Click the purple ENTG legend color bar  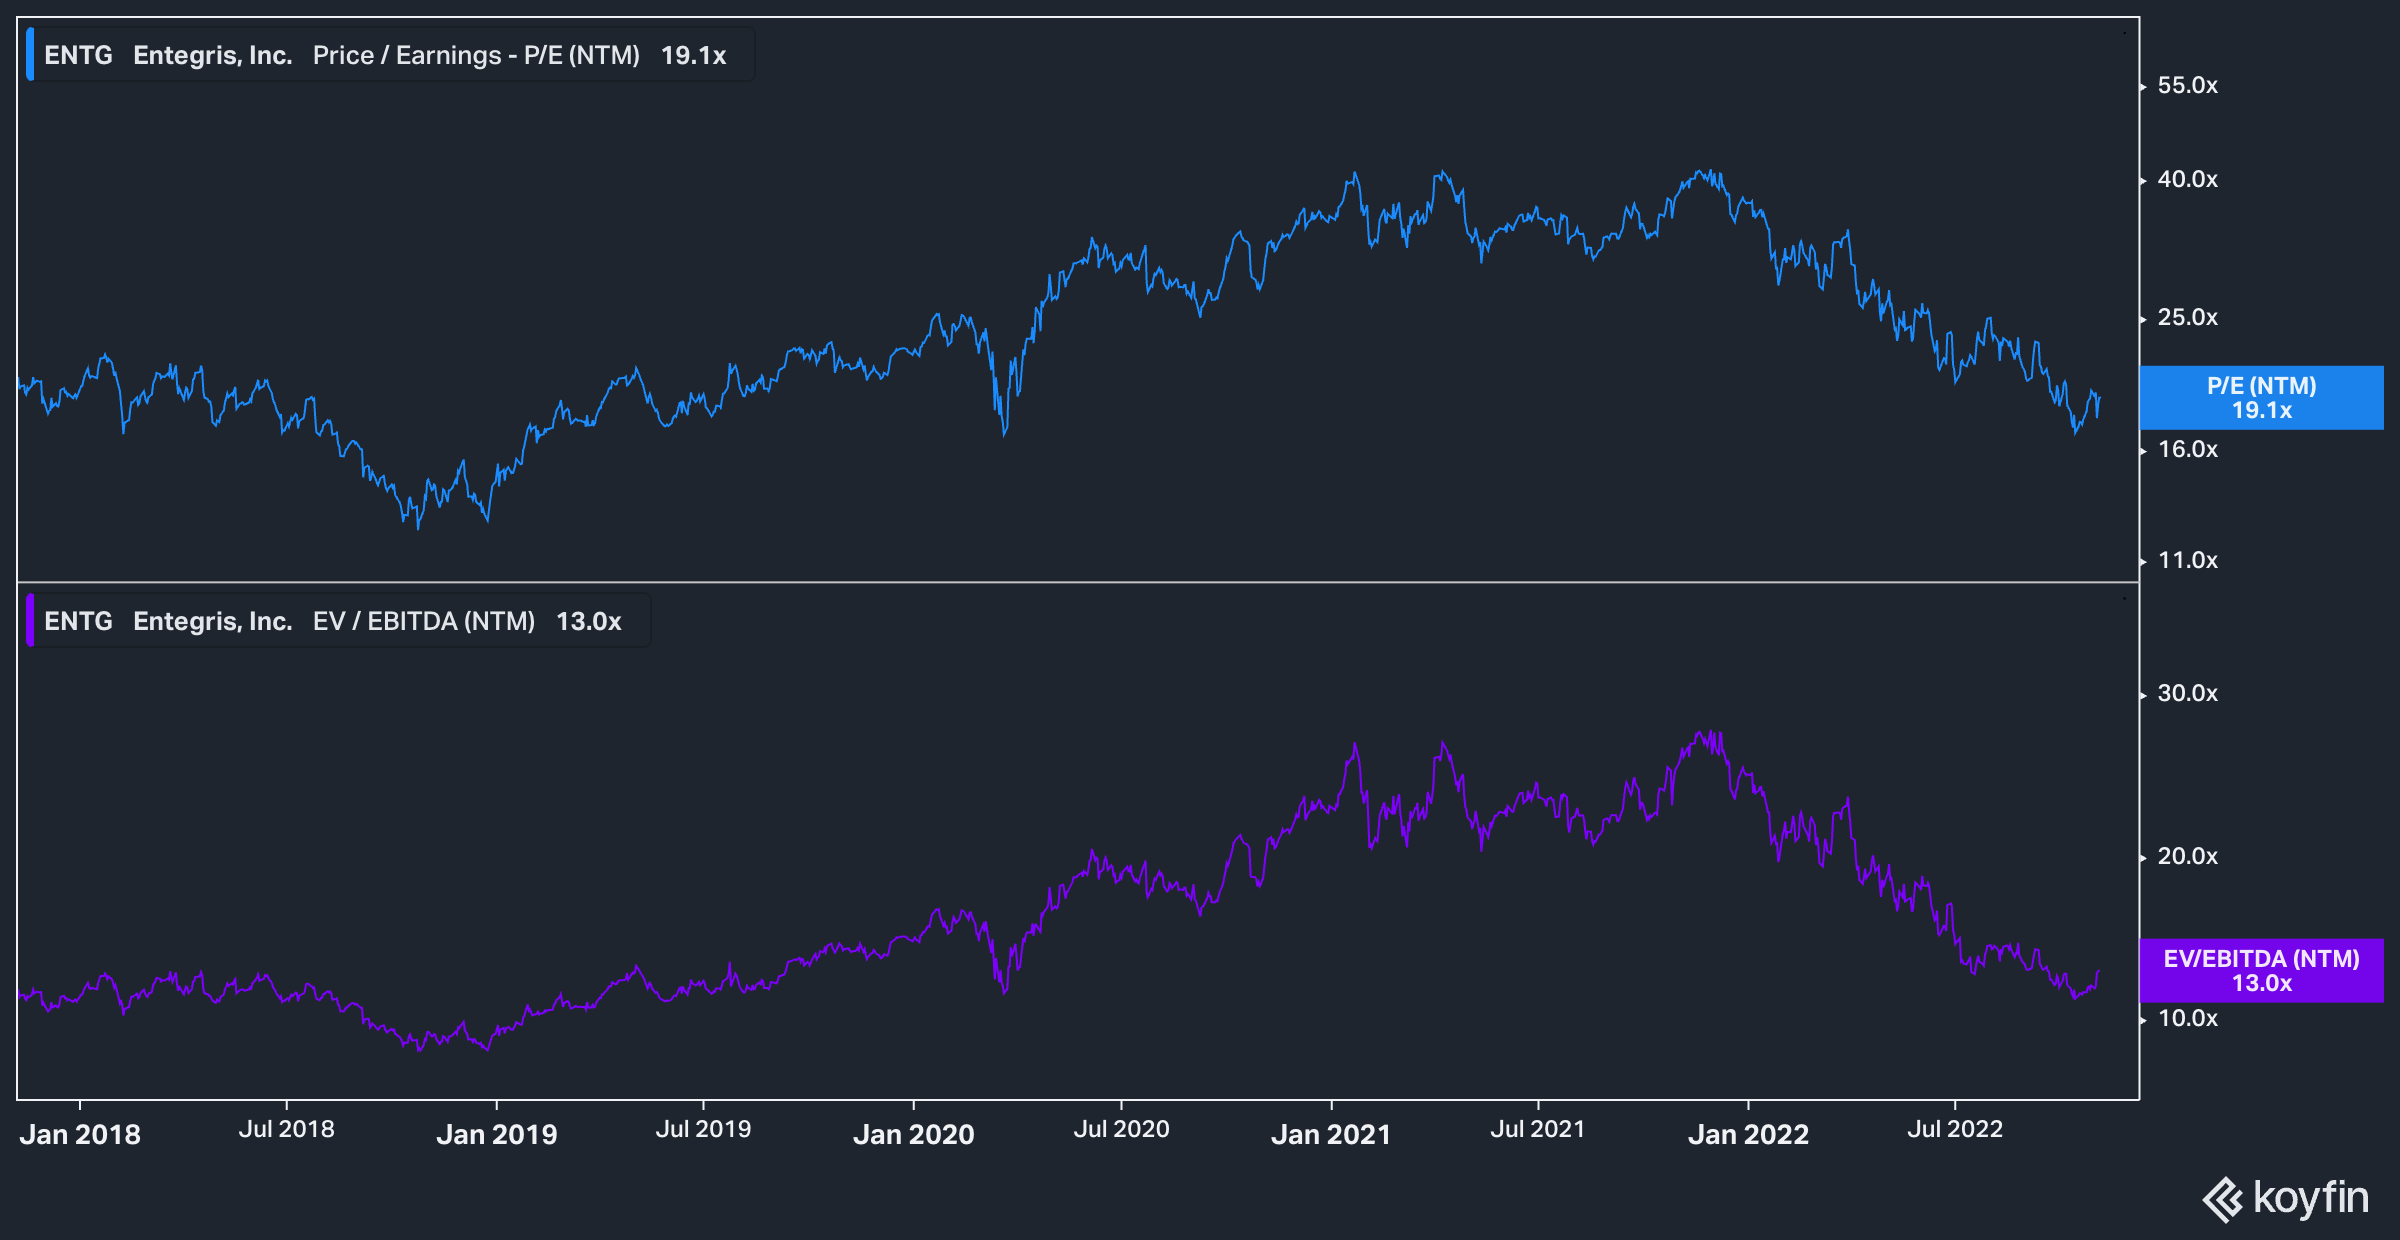pos(33,620)
